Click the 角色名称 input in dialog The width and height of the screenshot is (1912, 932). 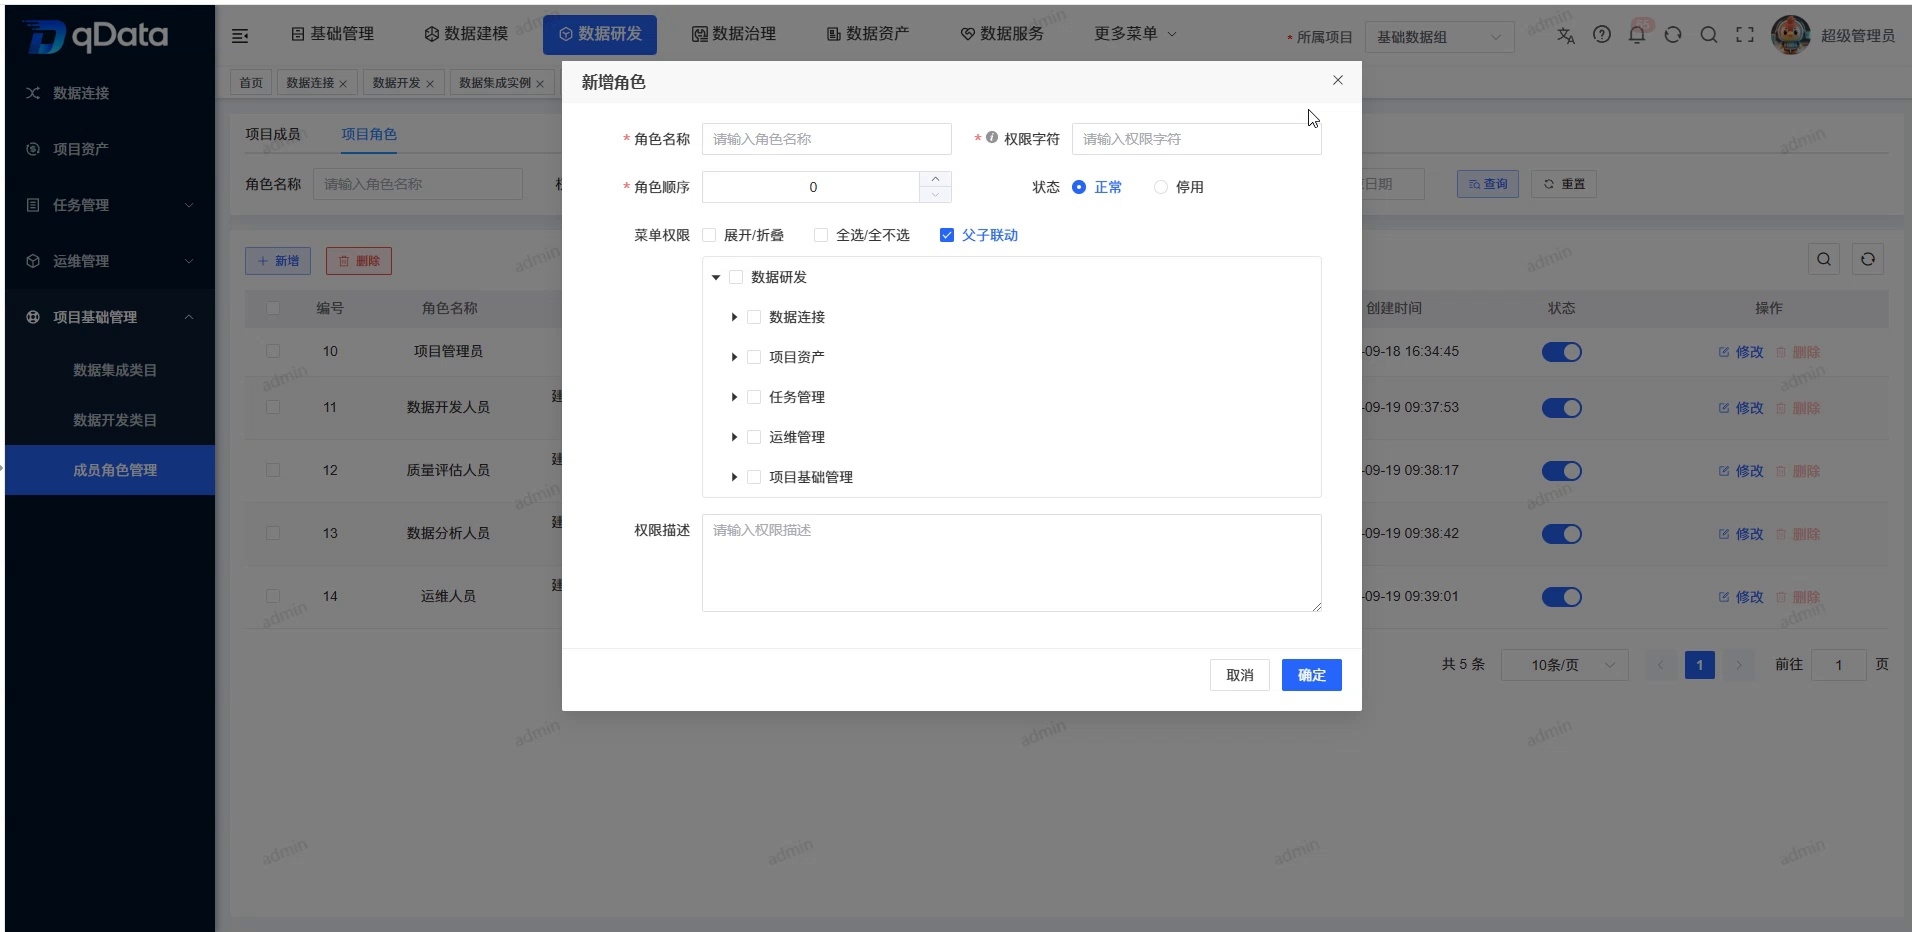826,139
